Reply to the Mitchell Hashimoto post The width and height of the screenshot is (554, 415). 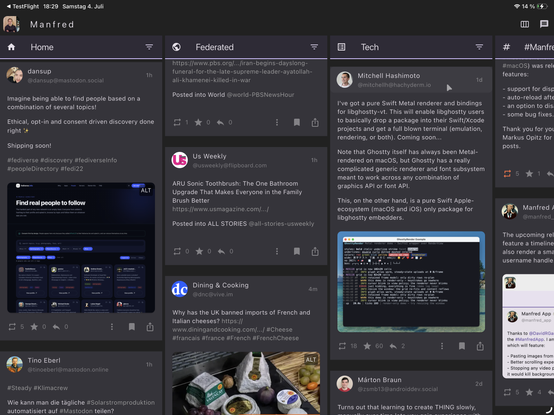[393, 346]
